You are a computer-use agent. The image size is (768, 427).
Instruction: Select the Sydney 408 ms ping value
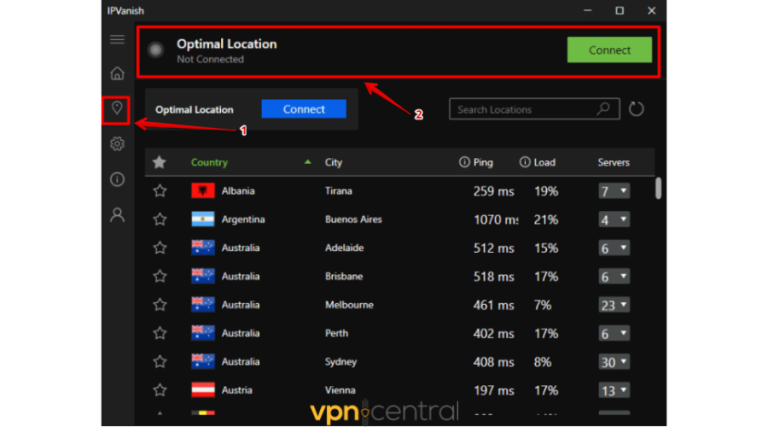pos(493,362)
